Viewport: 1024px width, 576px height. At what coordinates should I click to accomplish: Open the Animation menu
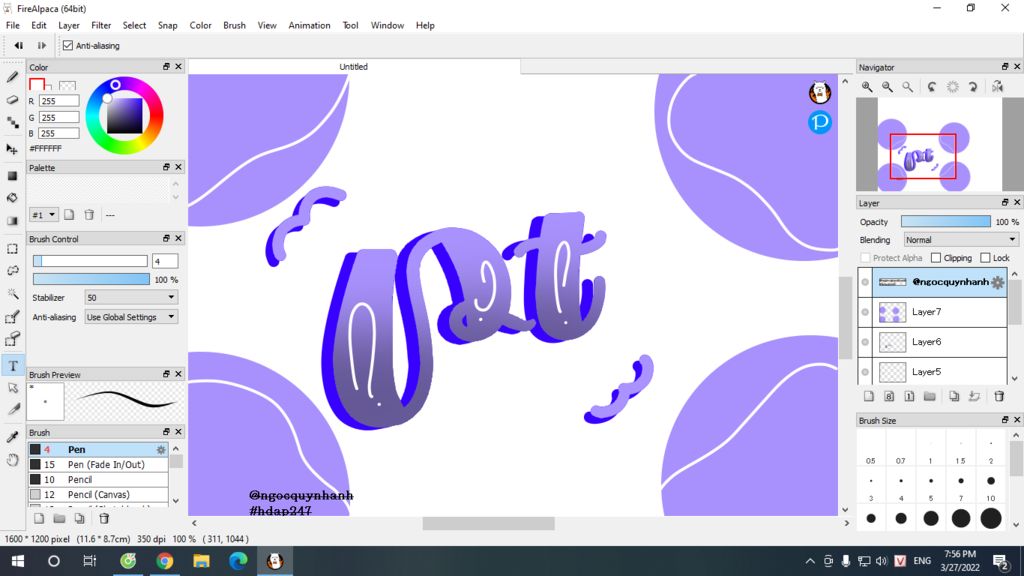click(310, 25)
